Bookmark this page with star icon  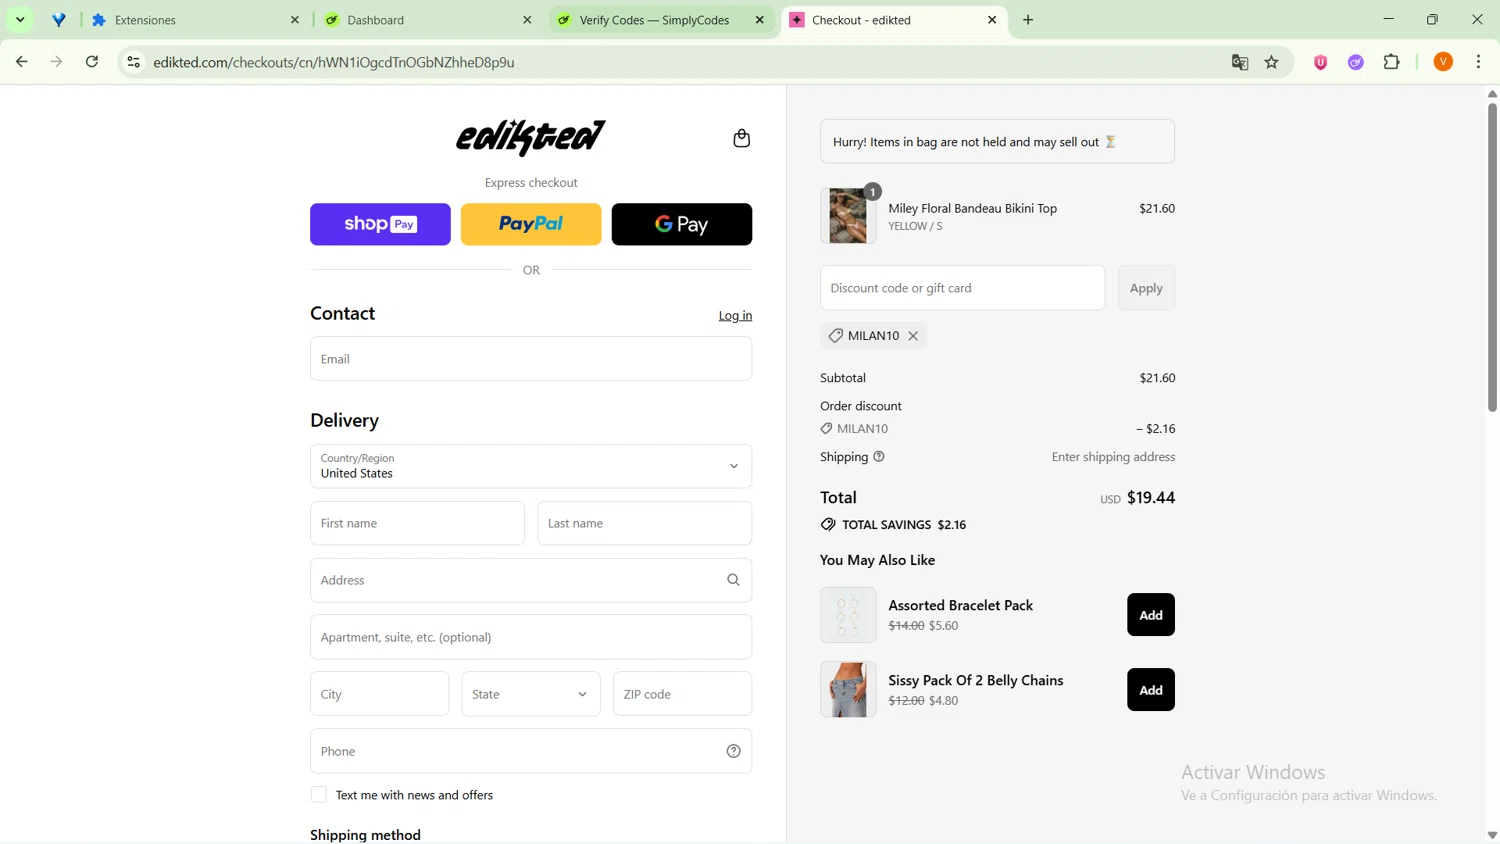tap(1272, 62)
